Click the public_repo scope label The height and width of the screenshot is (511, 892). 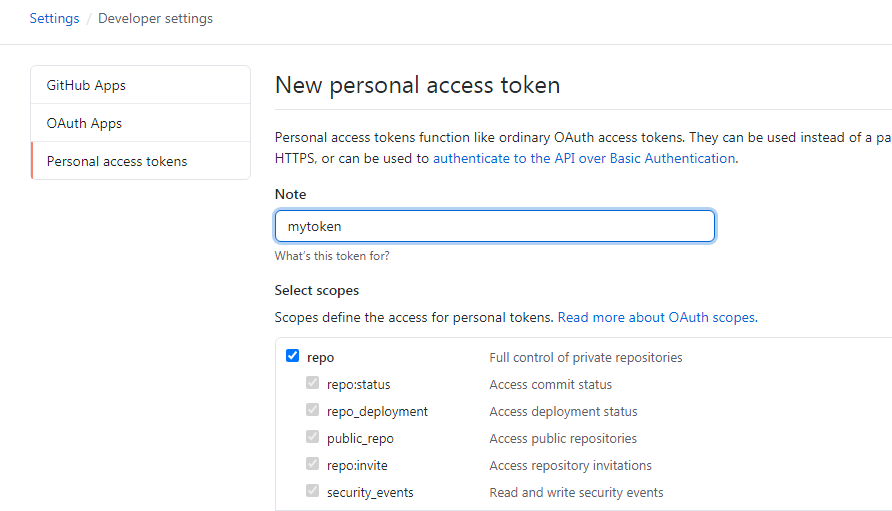pyautogui.click(x=360, y=438)
